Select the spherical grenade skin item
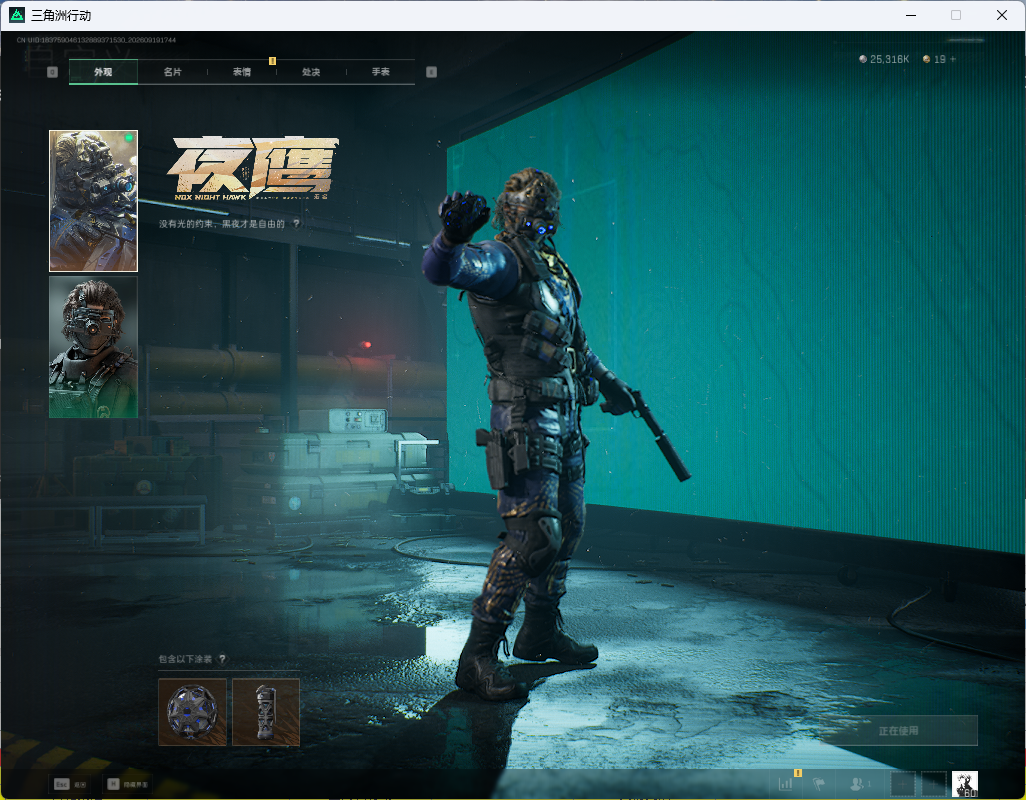This screenshot has height=800, width=1026. pos(192,712)
